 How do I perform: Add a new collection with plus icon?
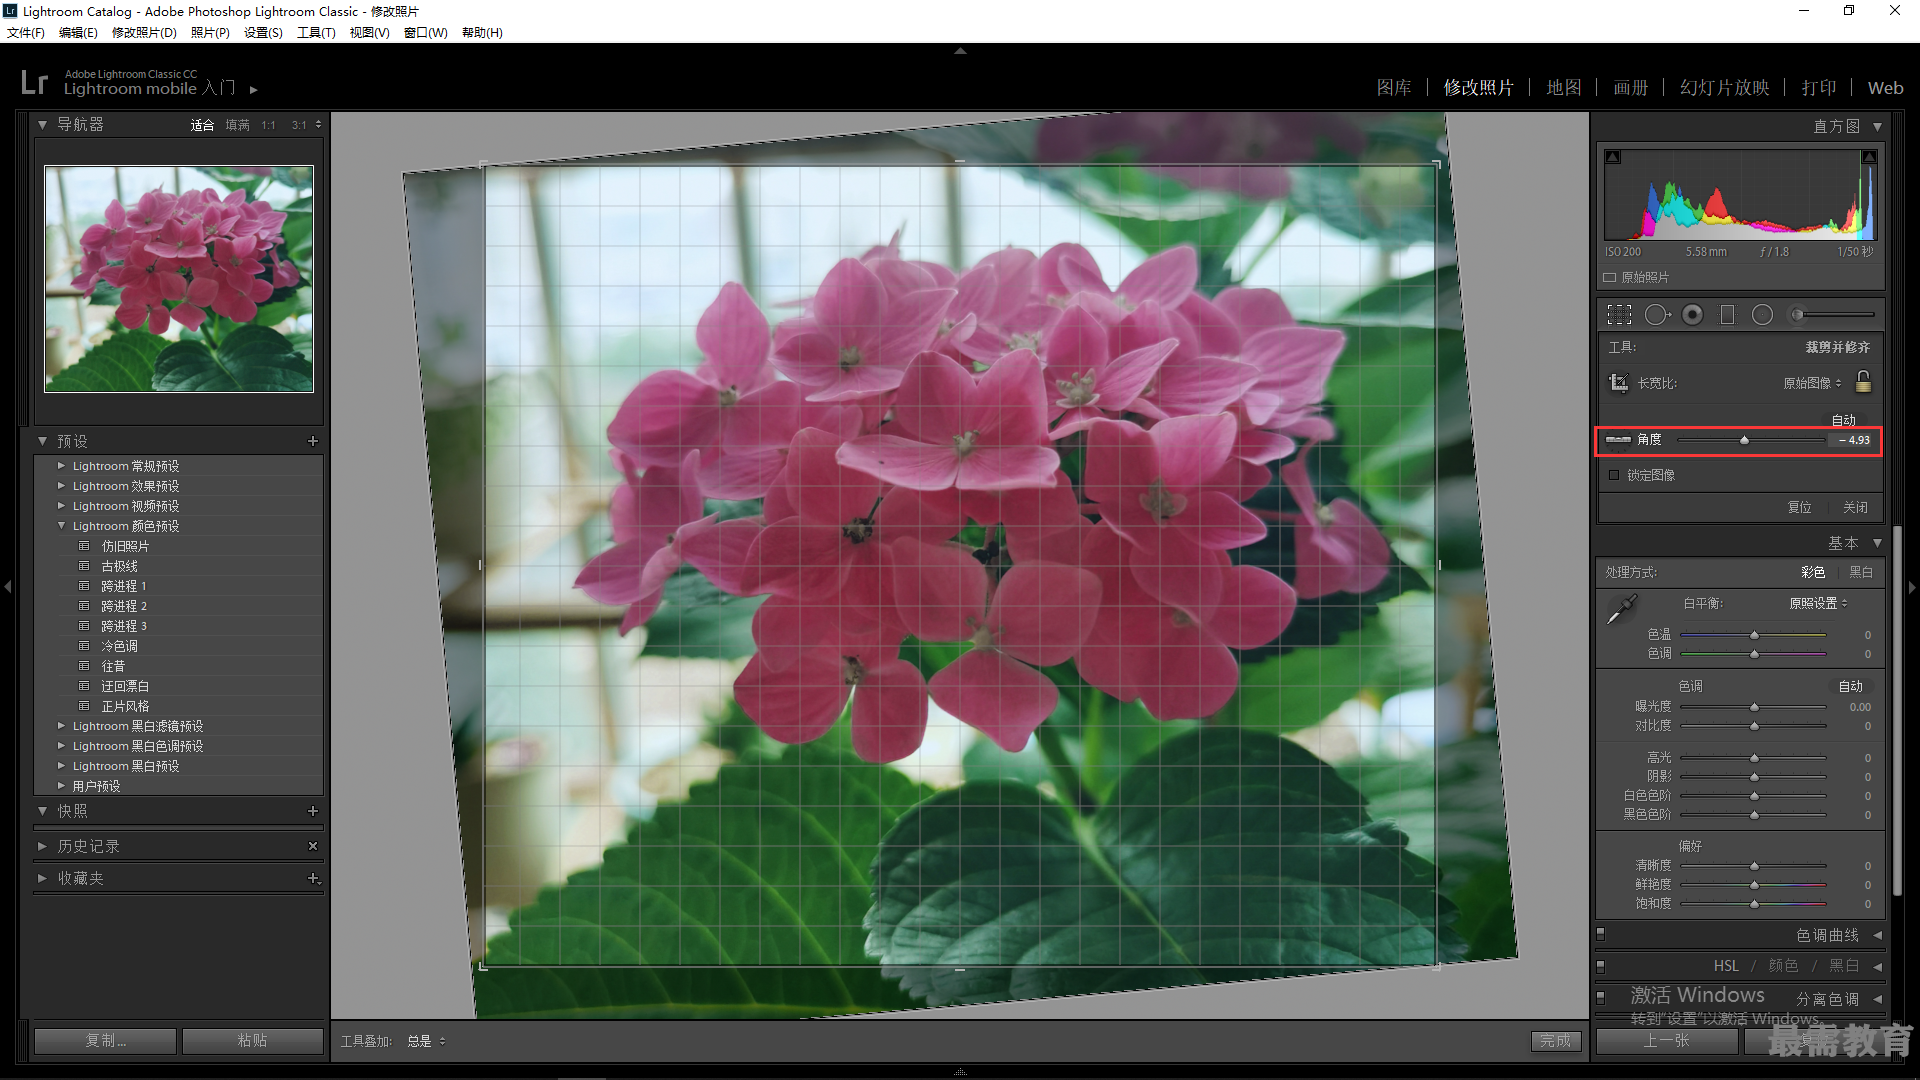coord(313,878)
